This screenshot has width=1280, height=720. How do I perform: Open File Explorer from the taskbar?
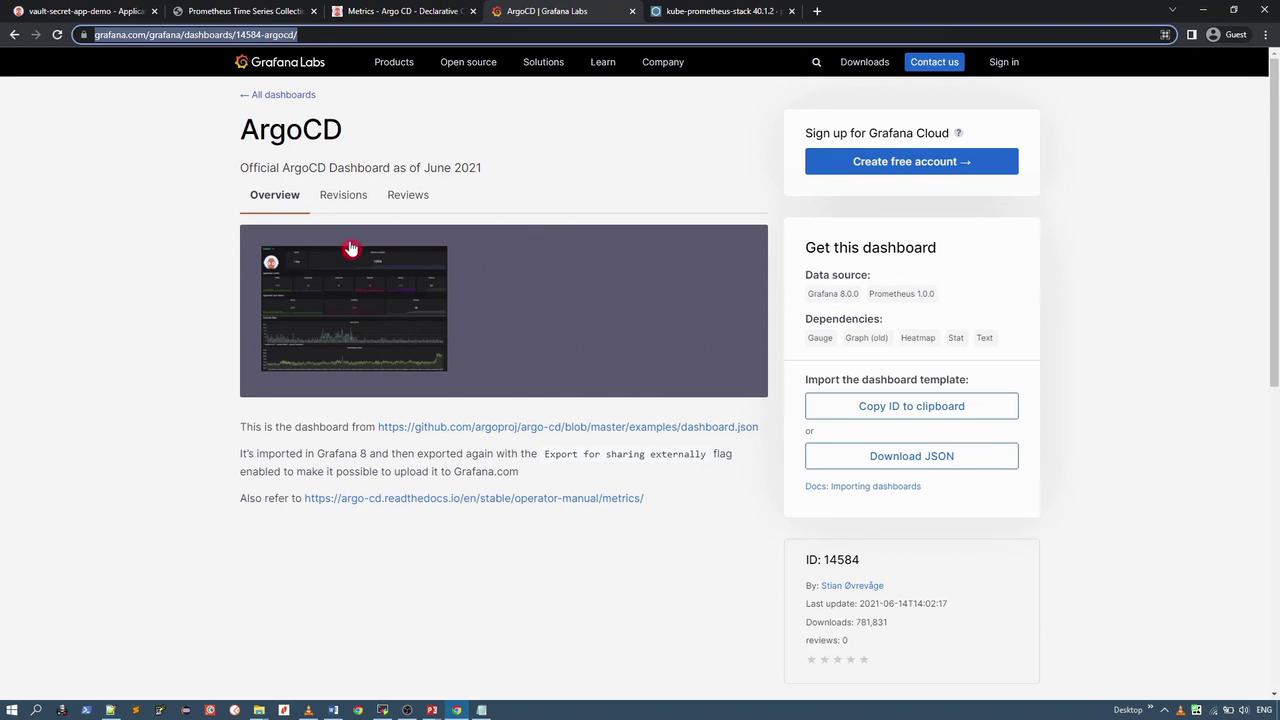pyautogui.click(x=259, y=710)
